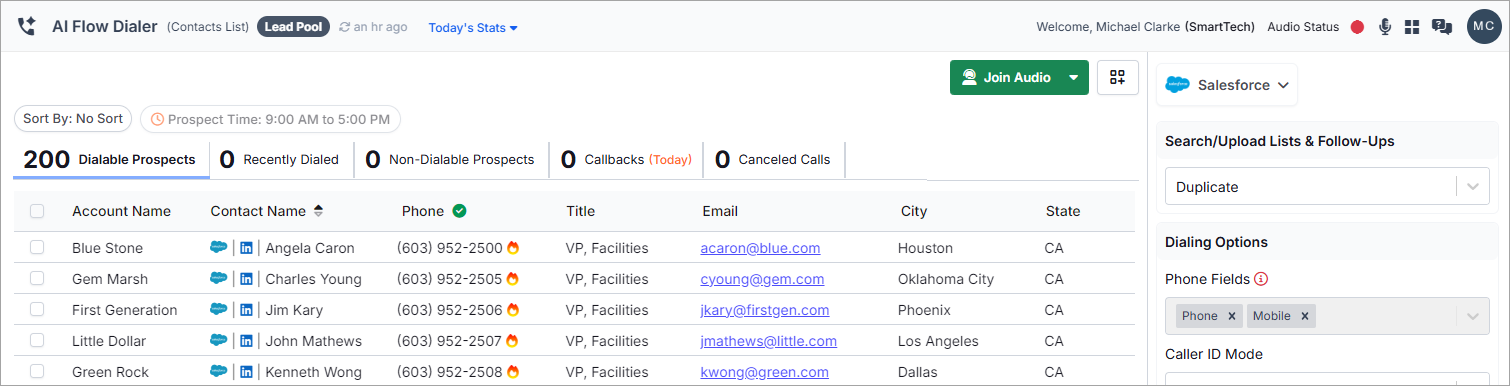Click Angela Caron's Salesforce icon
The height and width of the screenshot is (386, 1510).
[219, 248]
